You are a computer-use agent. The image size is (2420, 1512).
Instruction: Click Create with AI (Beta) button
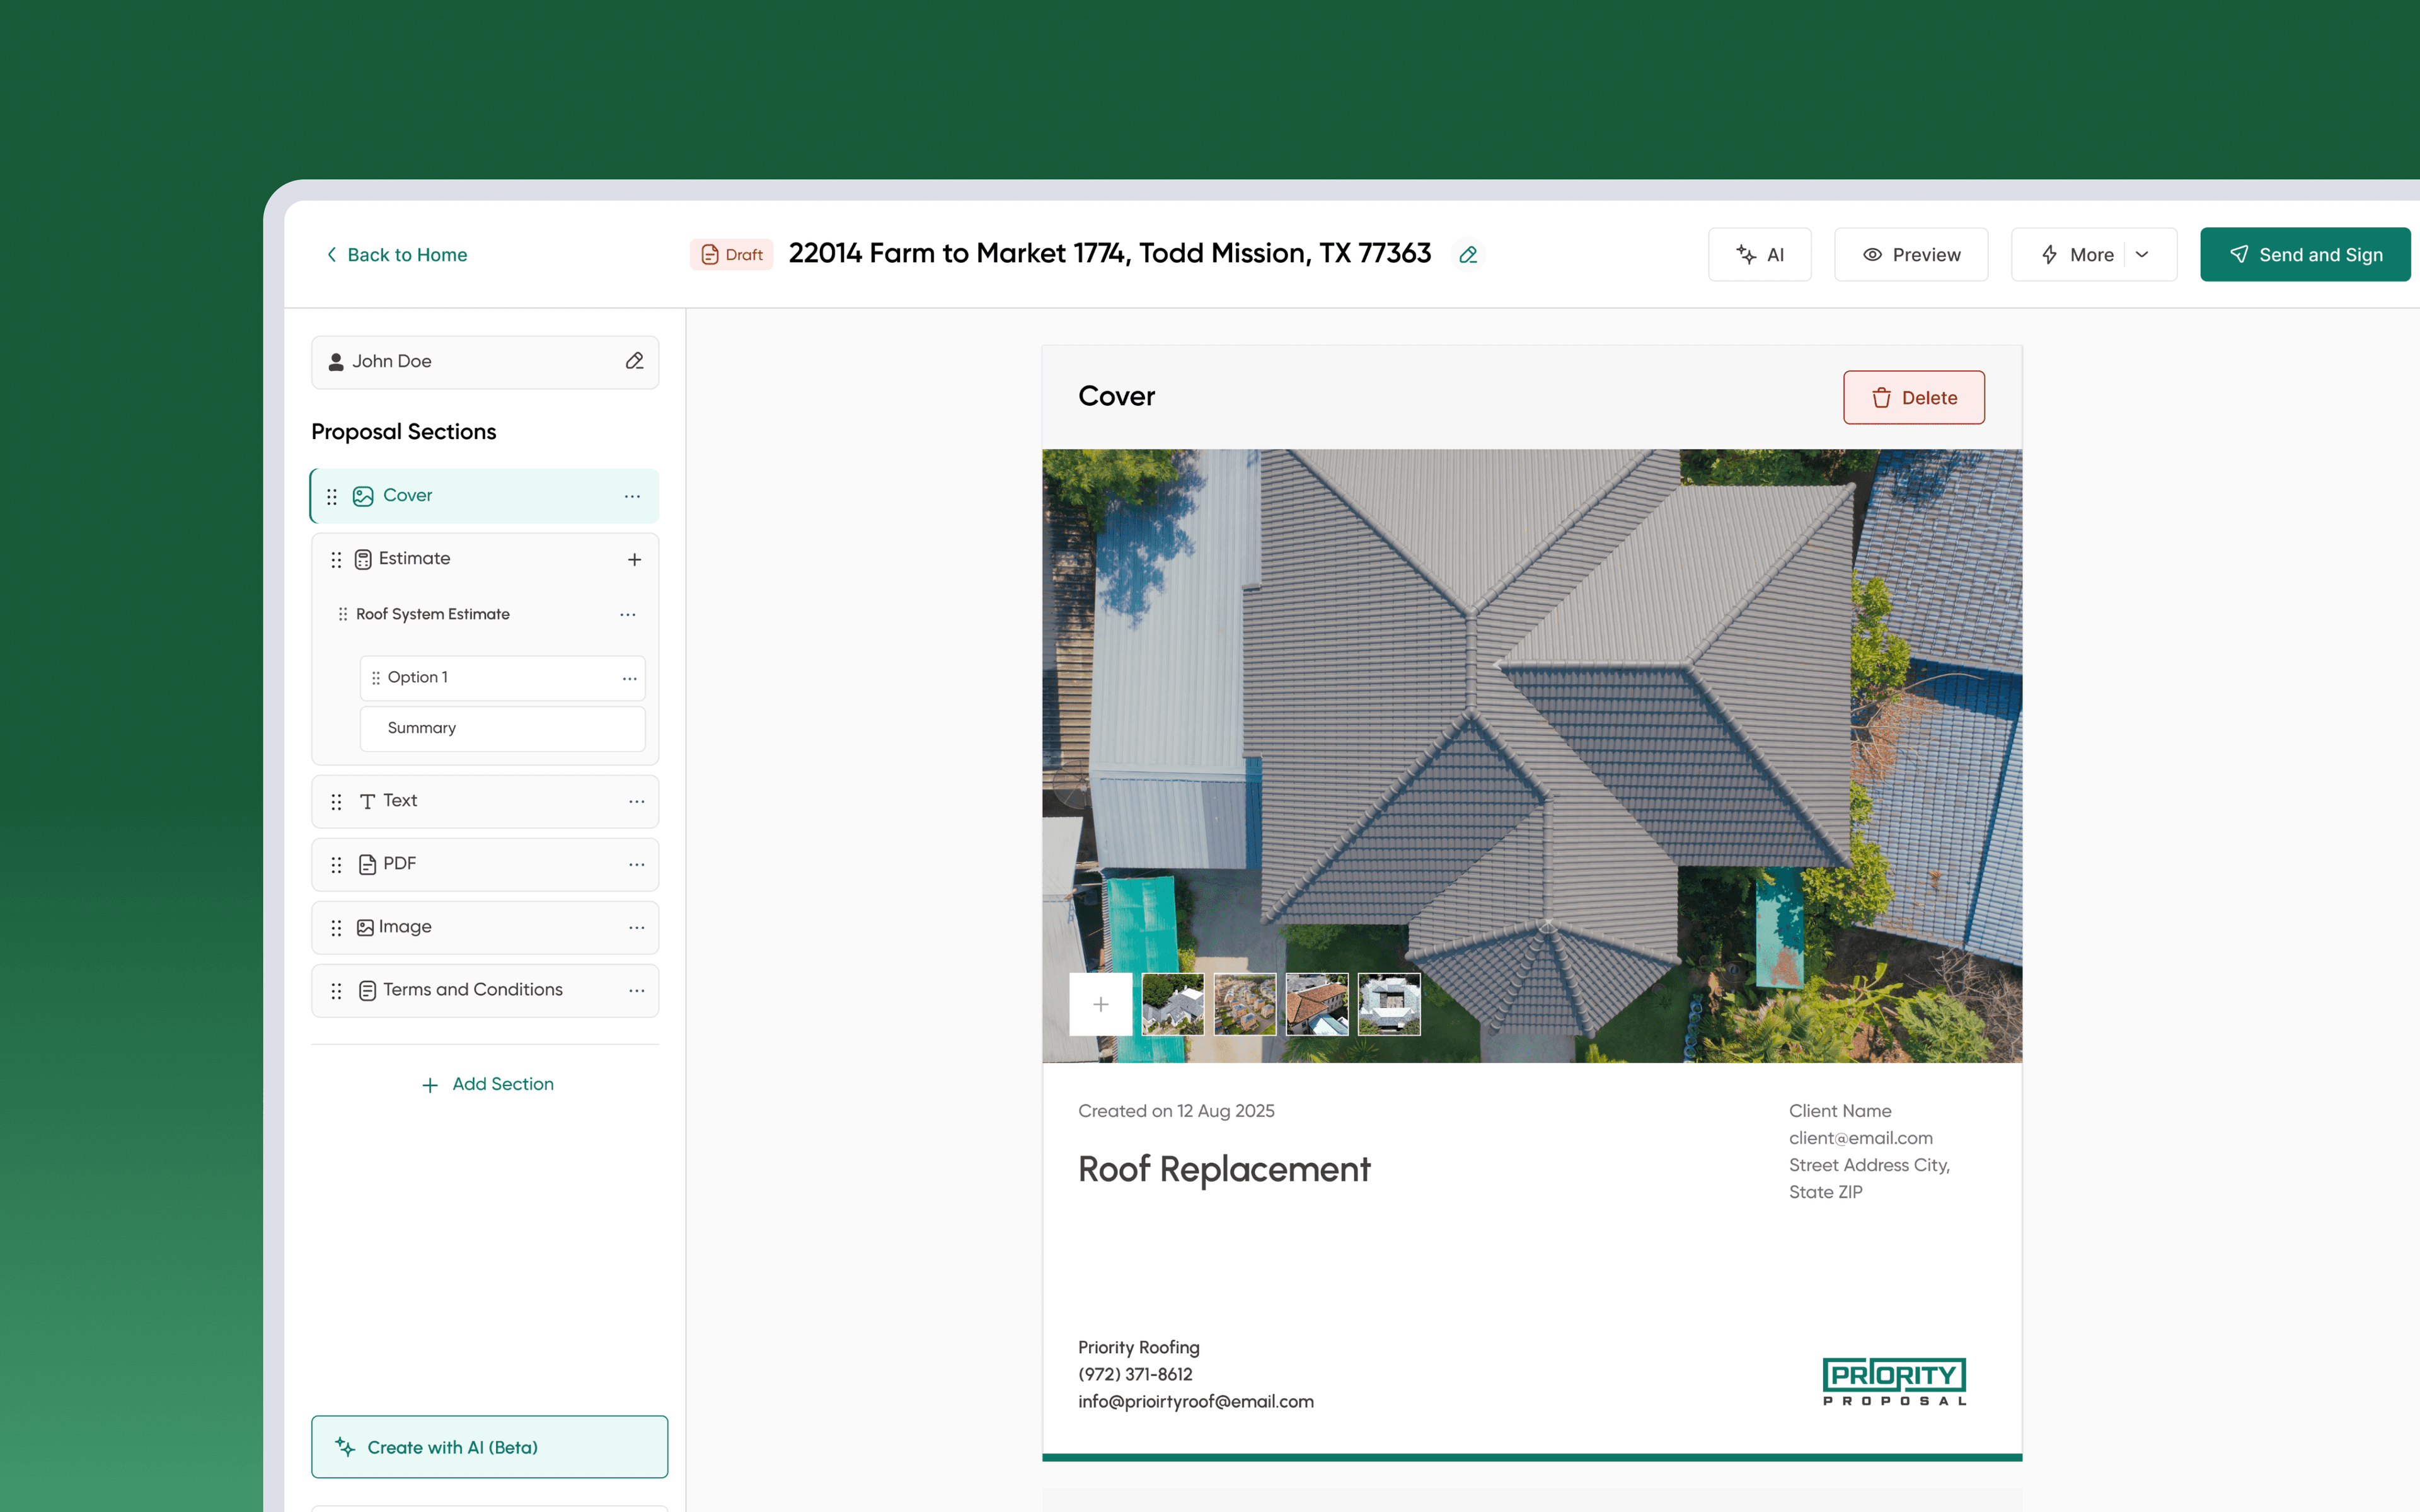(489, 1446)
